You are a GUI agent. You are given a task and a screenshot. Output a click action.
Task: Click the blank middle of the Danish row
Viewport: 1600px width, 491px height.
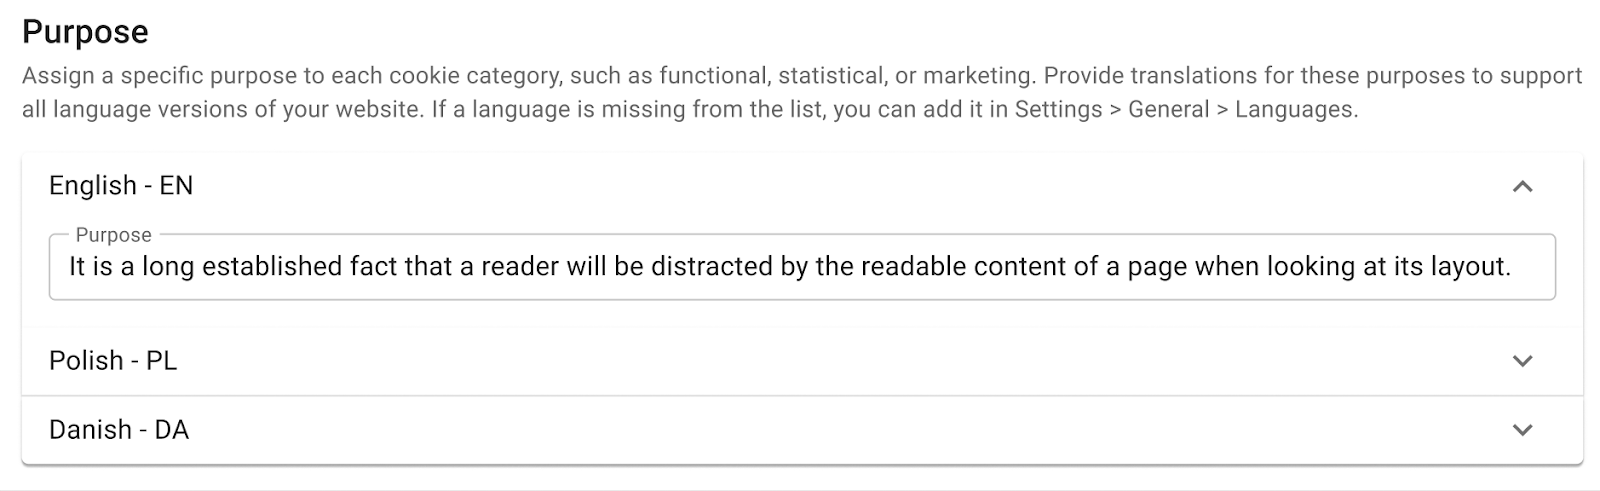click(x=800, y=430)
